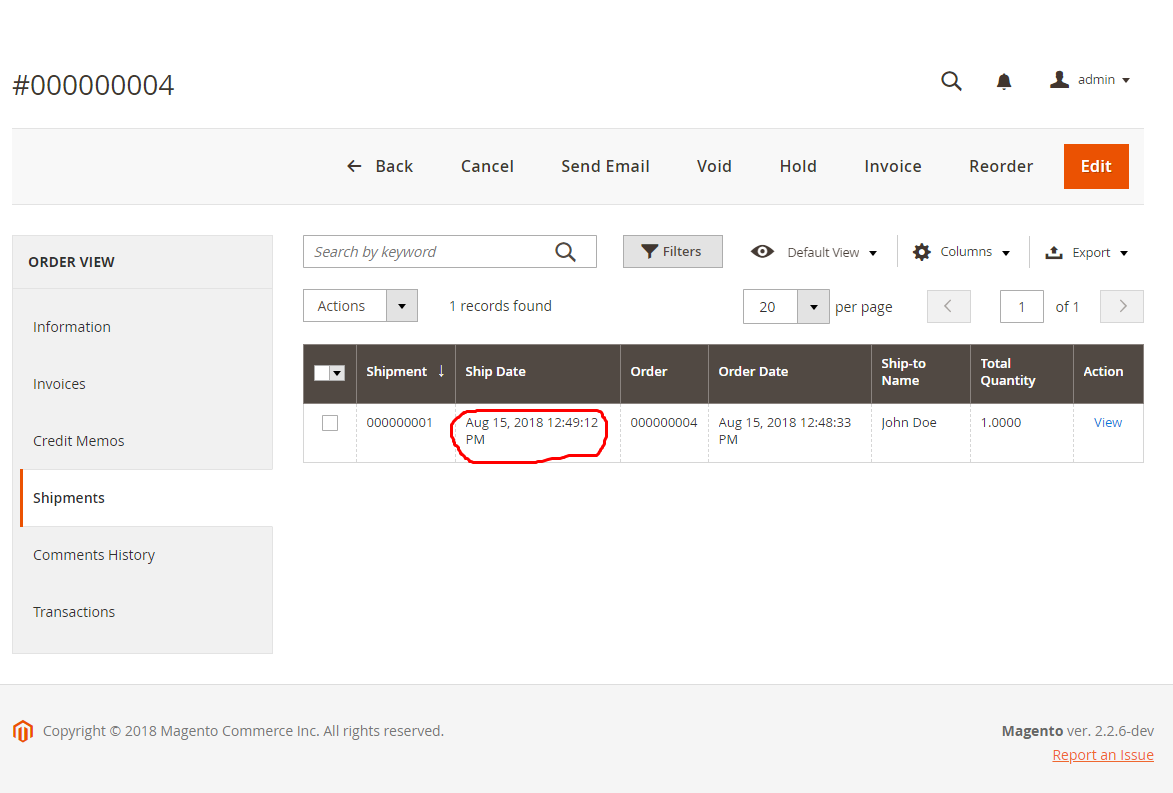Screen dimensions: 1173x793
Task: Select the shipment row checkbox
Action: click(330, 422)
